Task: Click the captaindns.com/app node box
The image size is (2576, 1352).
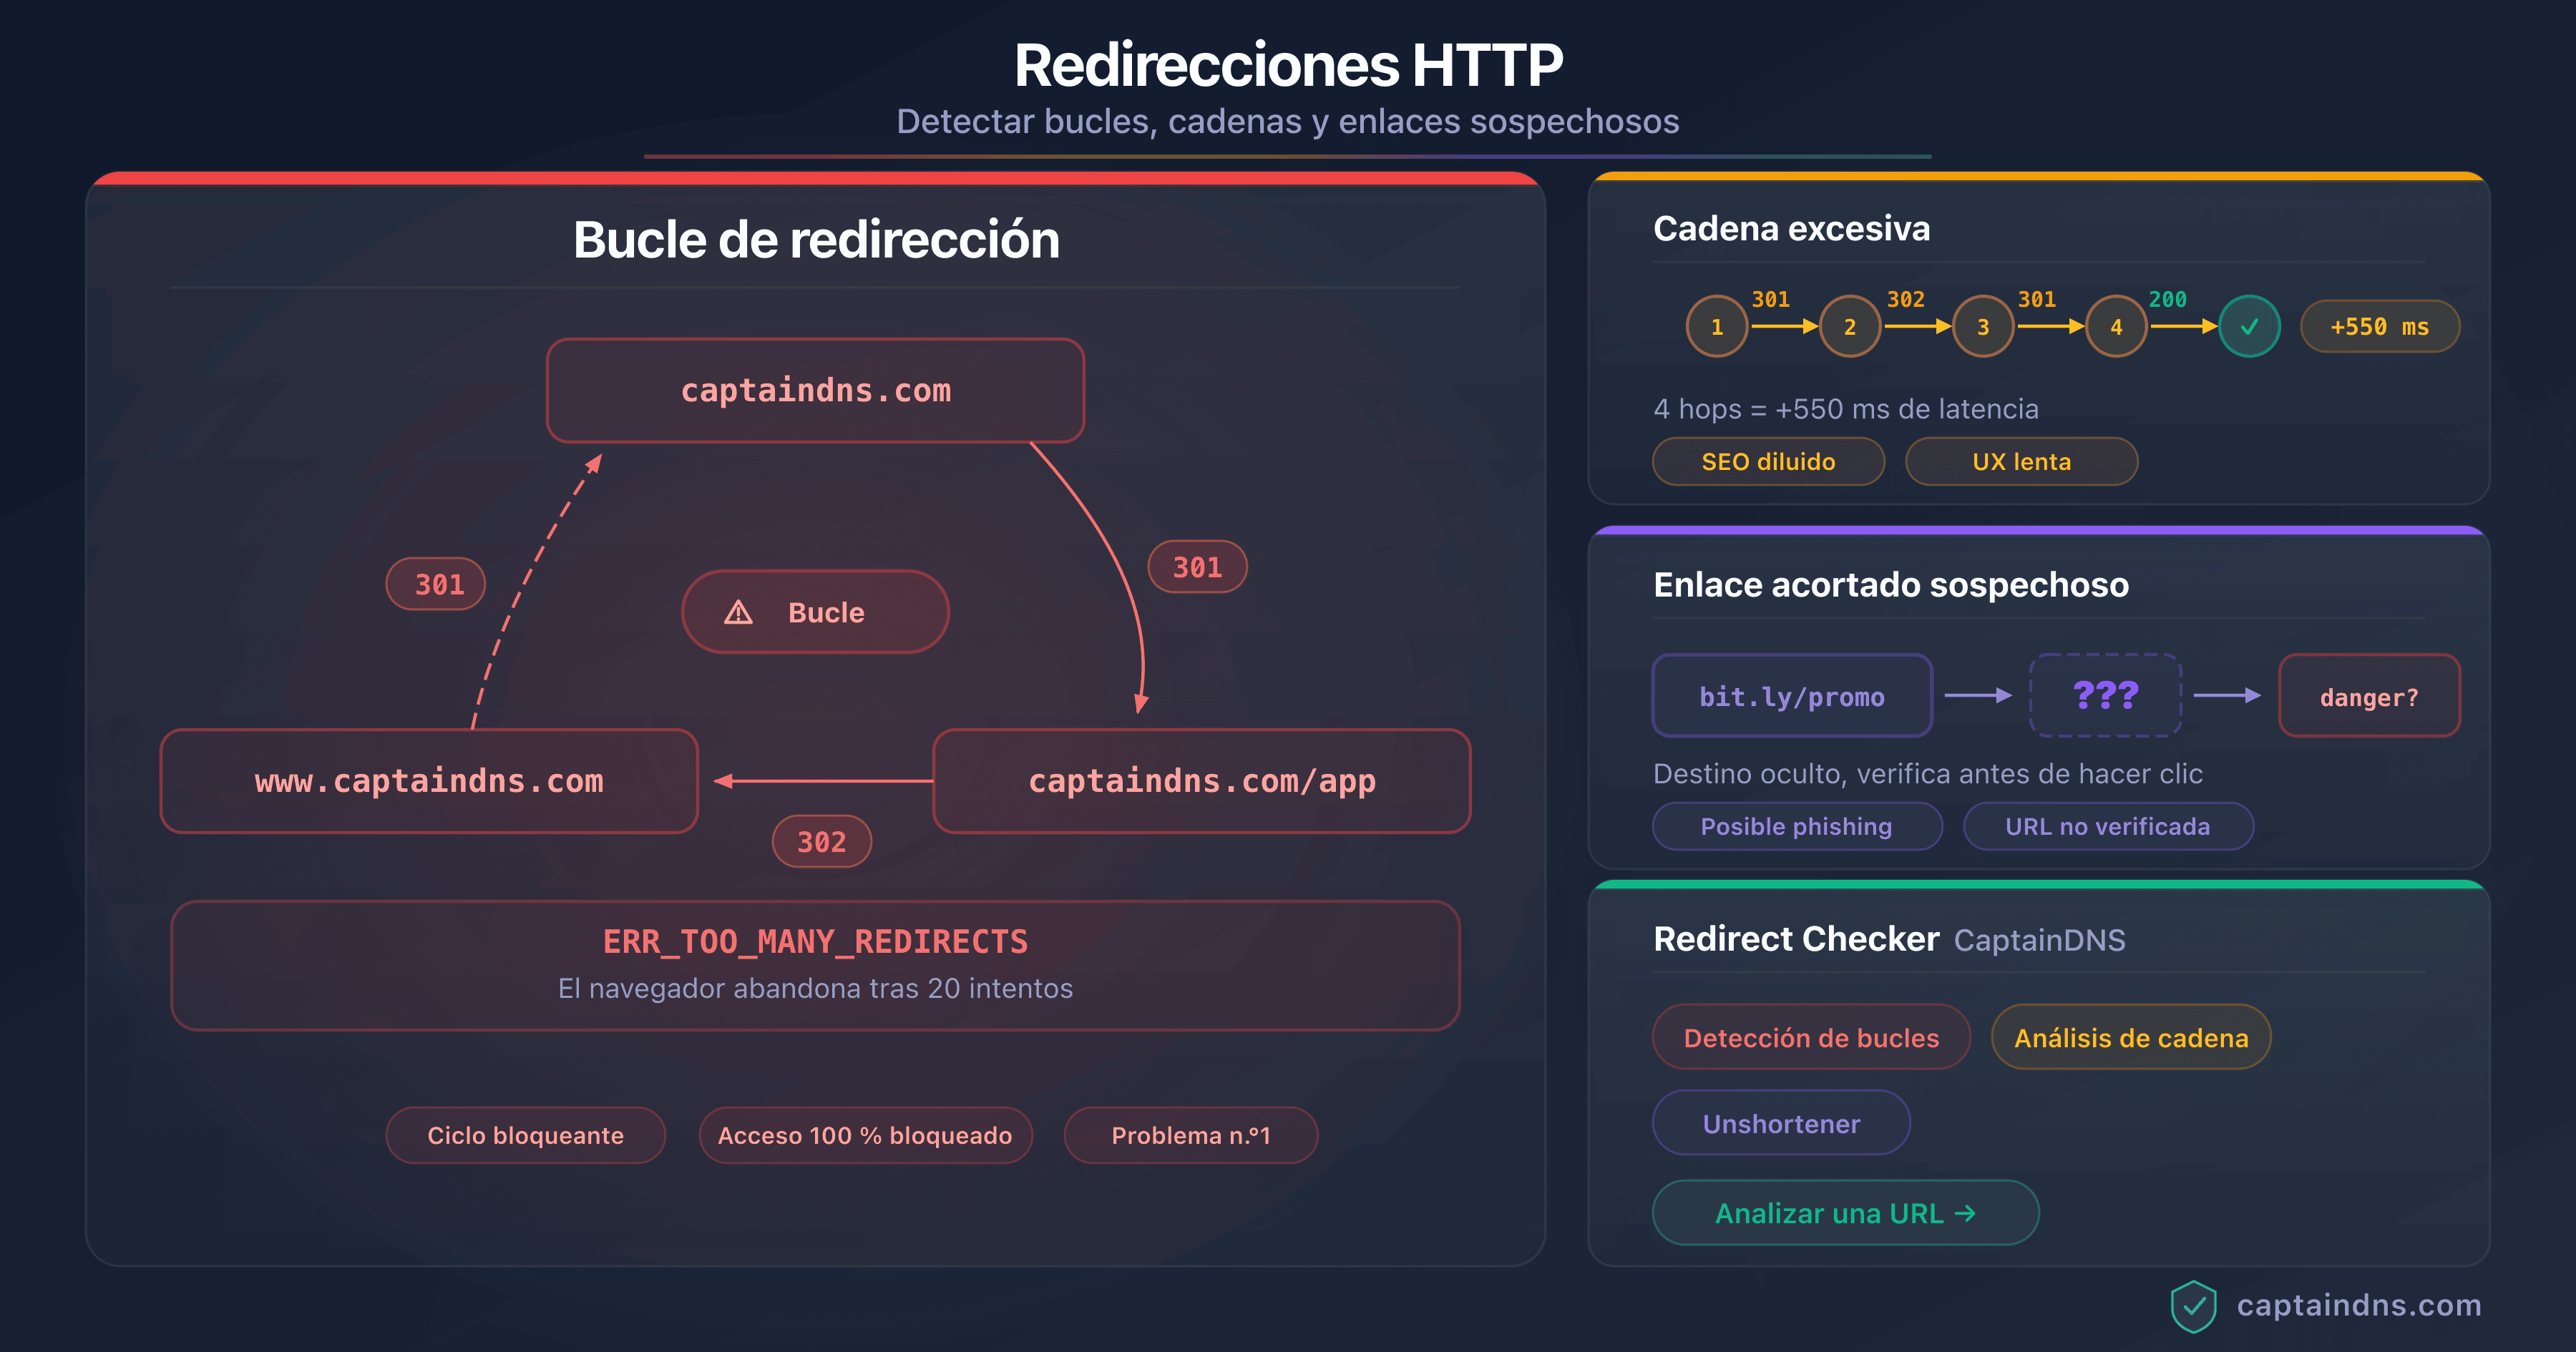Action: pyautogui.click(x=1202, y=781)
